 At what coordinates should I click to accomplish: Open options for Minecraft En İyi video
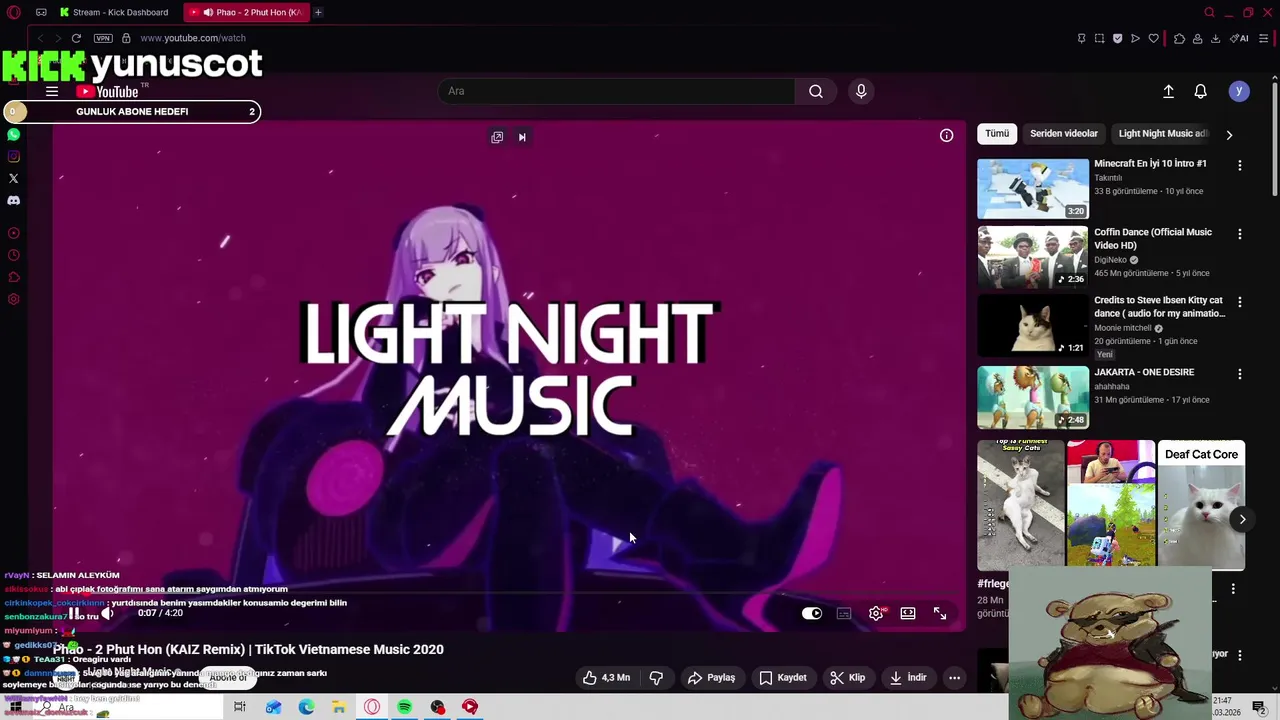coord(1240,165)
